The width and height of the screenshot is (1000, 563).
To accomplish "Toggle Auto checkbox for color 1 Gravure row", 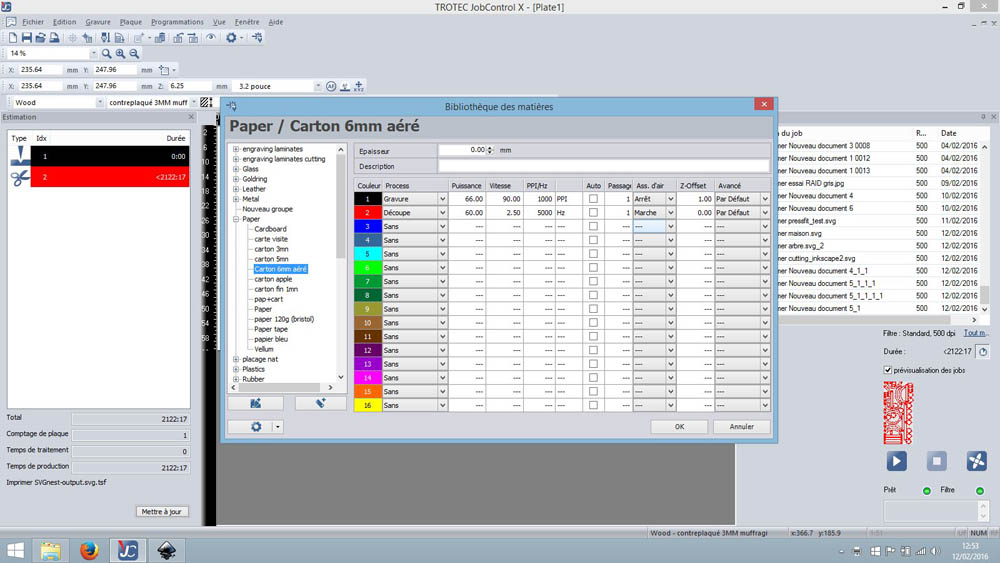I will (593, 199).
